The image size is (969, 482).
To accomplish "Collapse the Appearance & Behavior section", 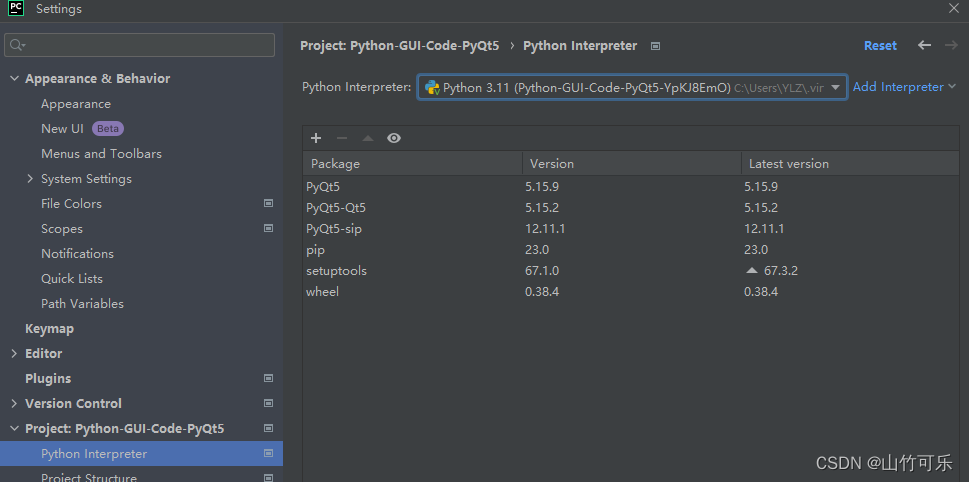I will coord(14,78).
